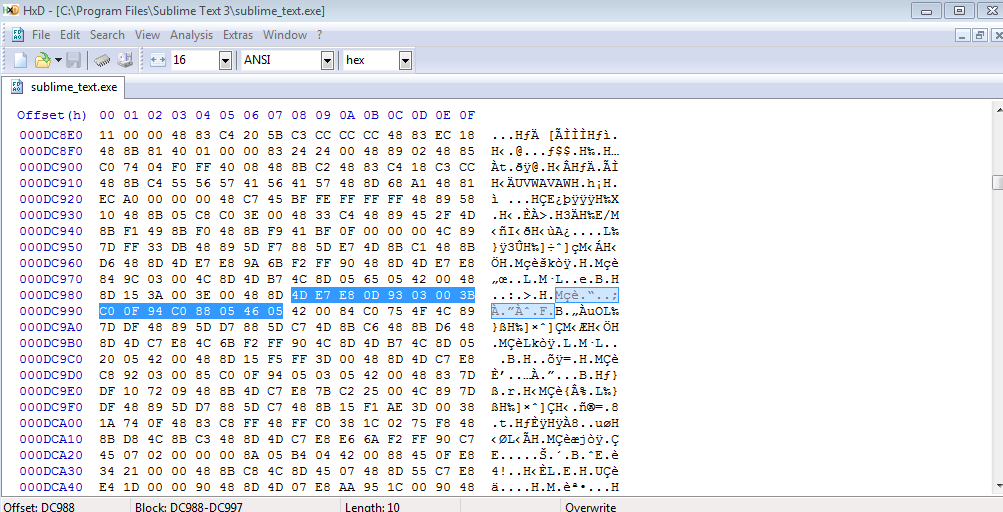Click the Open file folder icon
1003x512 pixels.
(42, 60)
